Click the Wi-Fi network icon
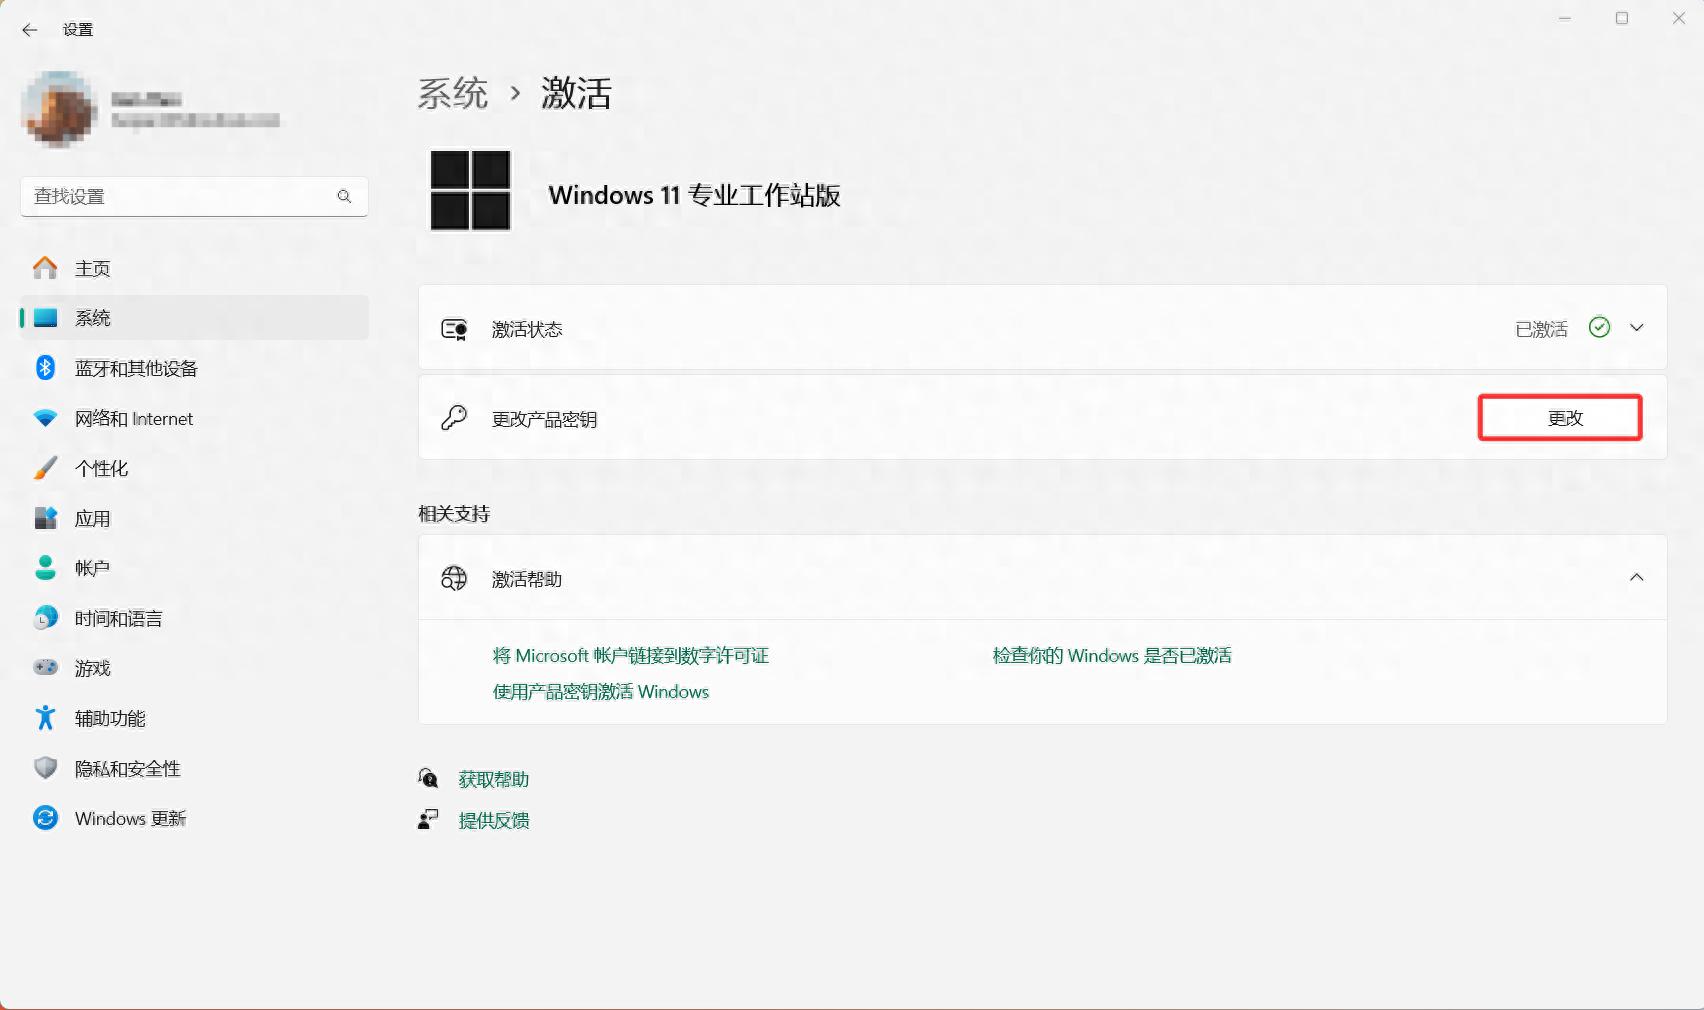This screenshot has width=1704, height=1010. coord(45,418)
